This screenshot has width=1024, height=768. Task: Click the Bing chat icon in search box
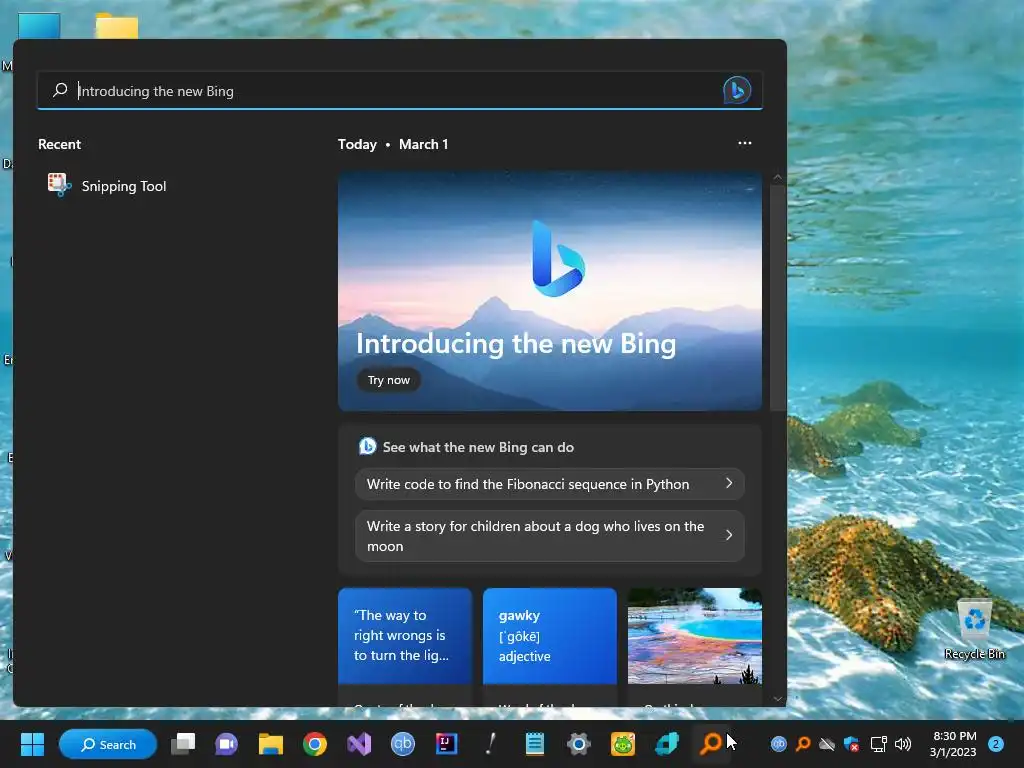(x=737, y=90)
